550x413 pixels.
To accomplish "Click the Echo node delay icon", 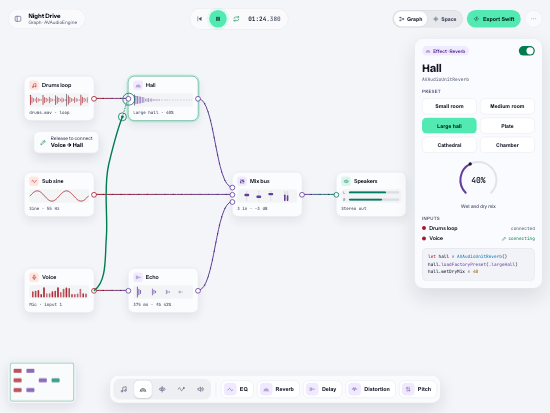I will 138,277.
